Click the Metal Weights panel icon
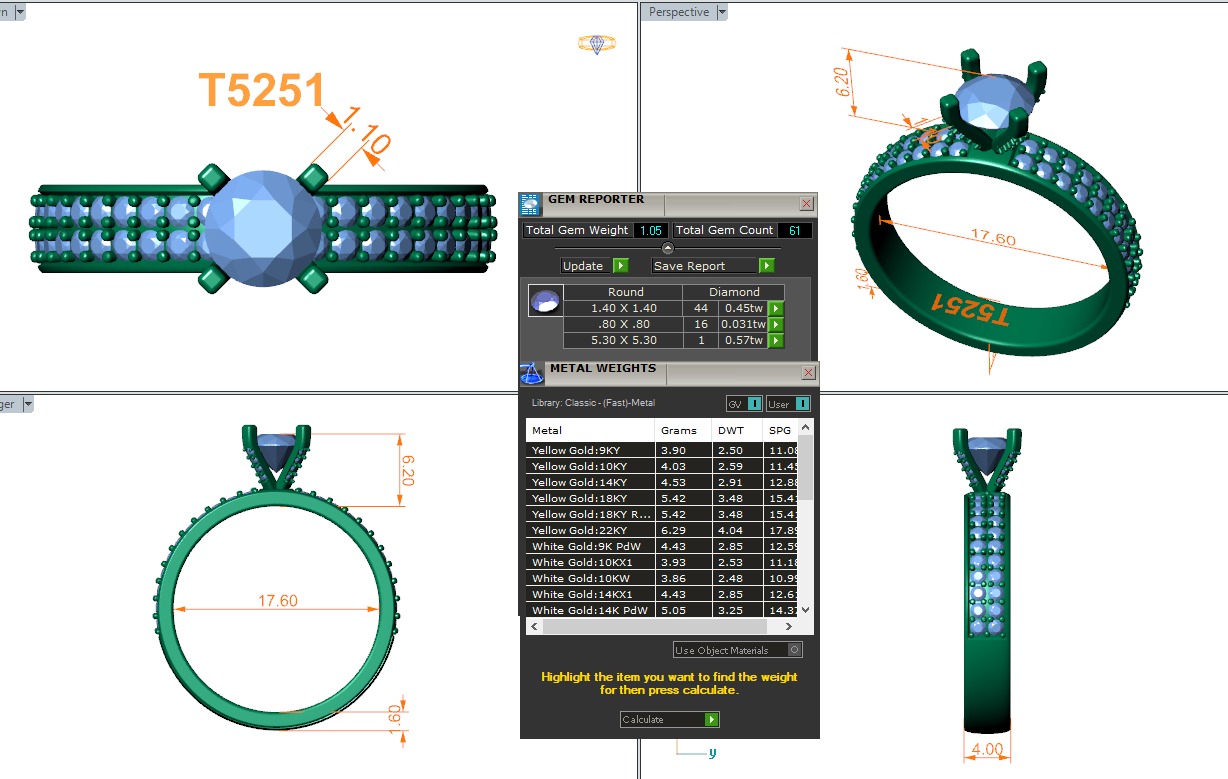The image size is (1228, 779). 532,372
